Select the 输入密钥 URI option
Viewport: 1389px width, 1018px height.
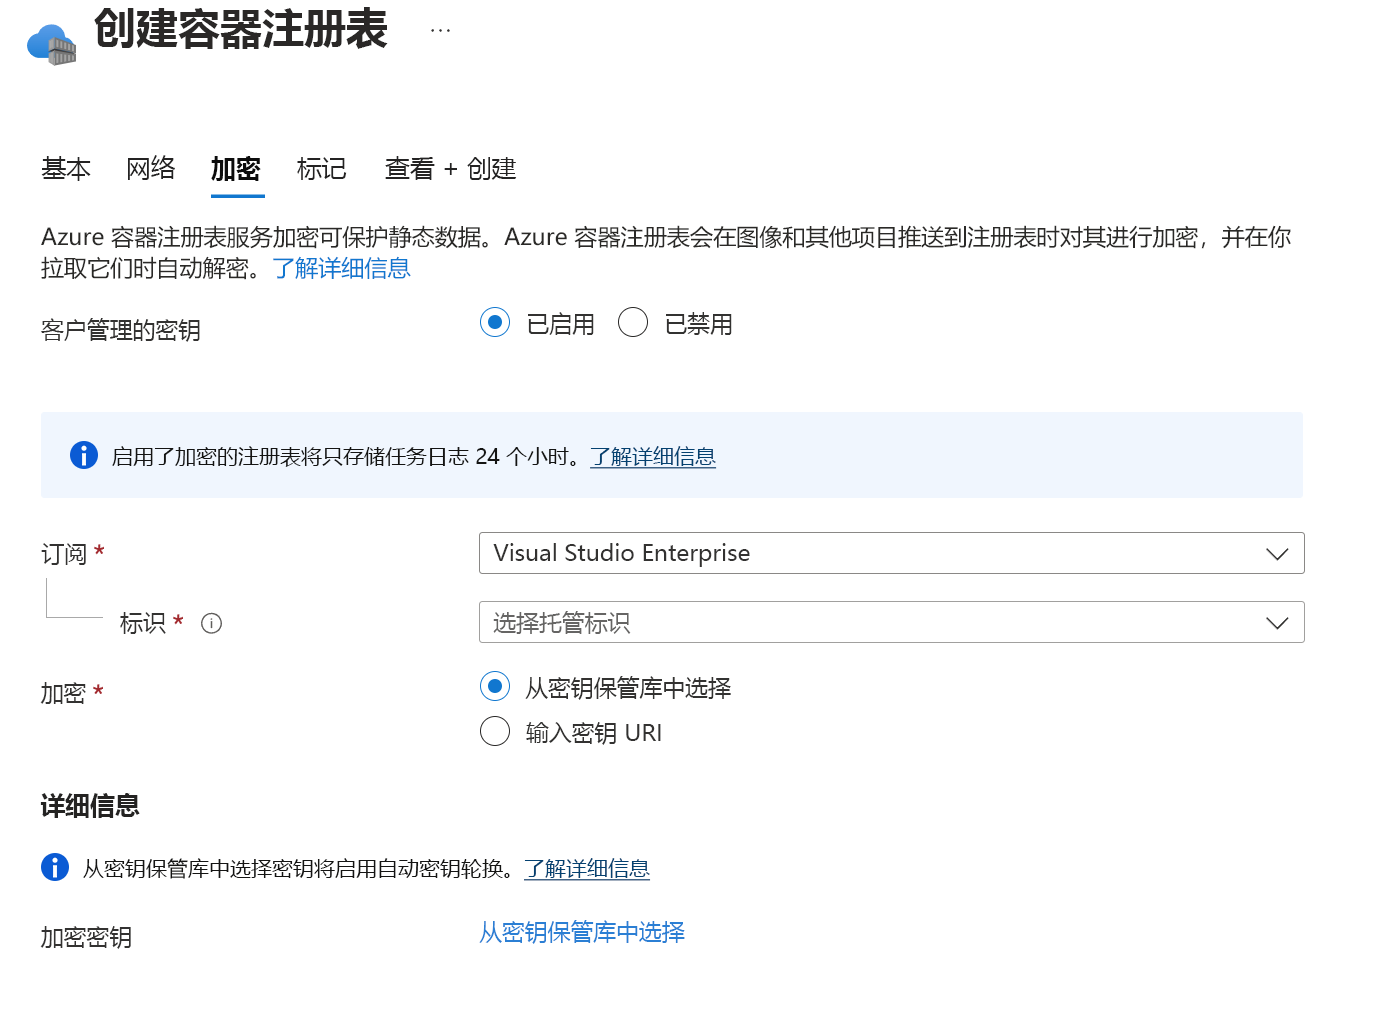click(495, 731)
